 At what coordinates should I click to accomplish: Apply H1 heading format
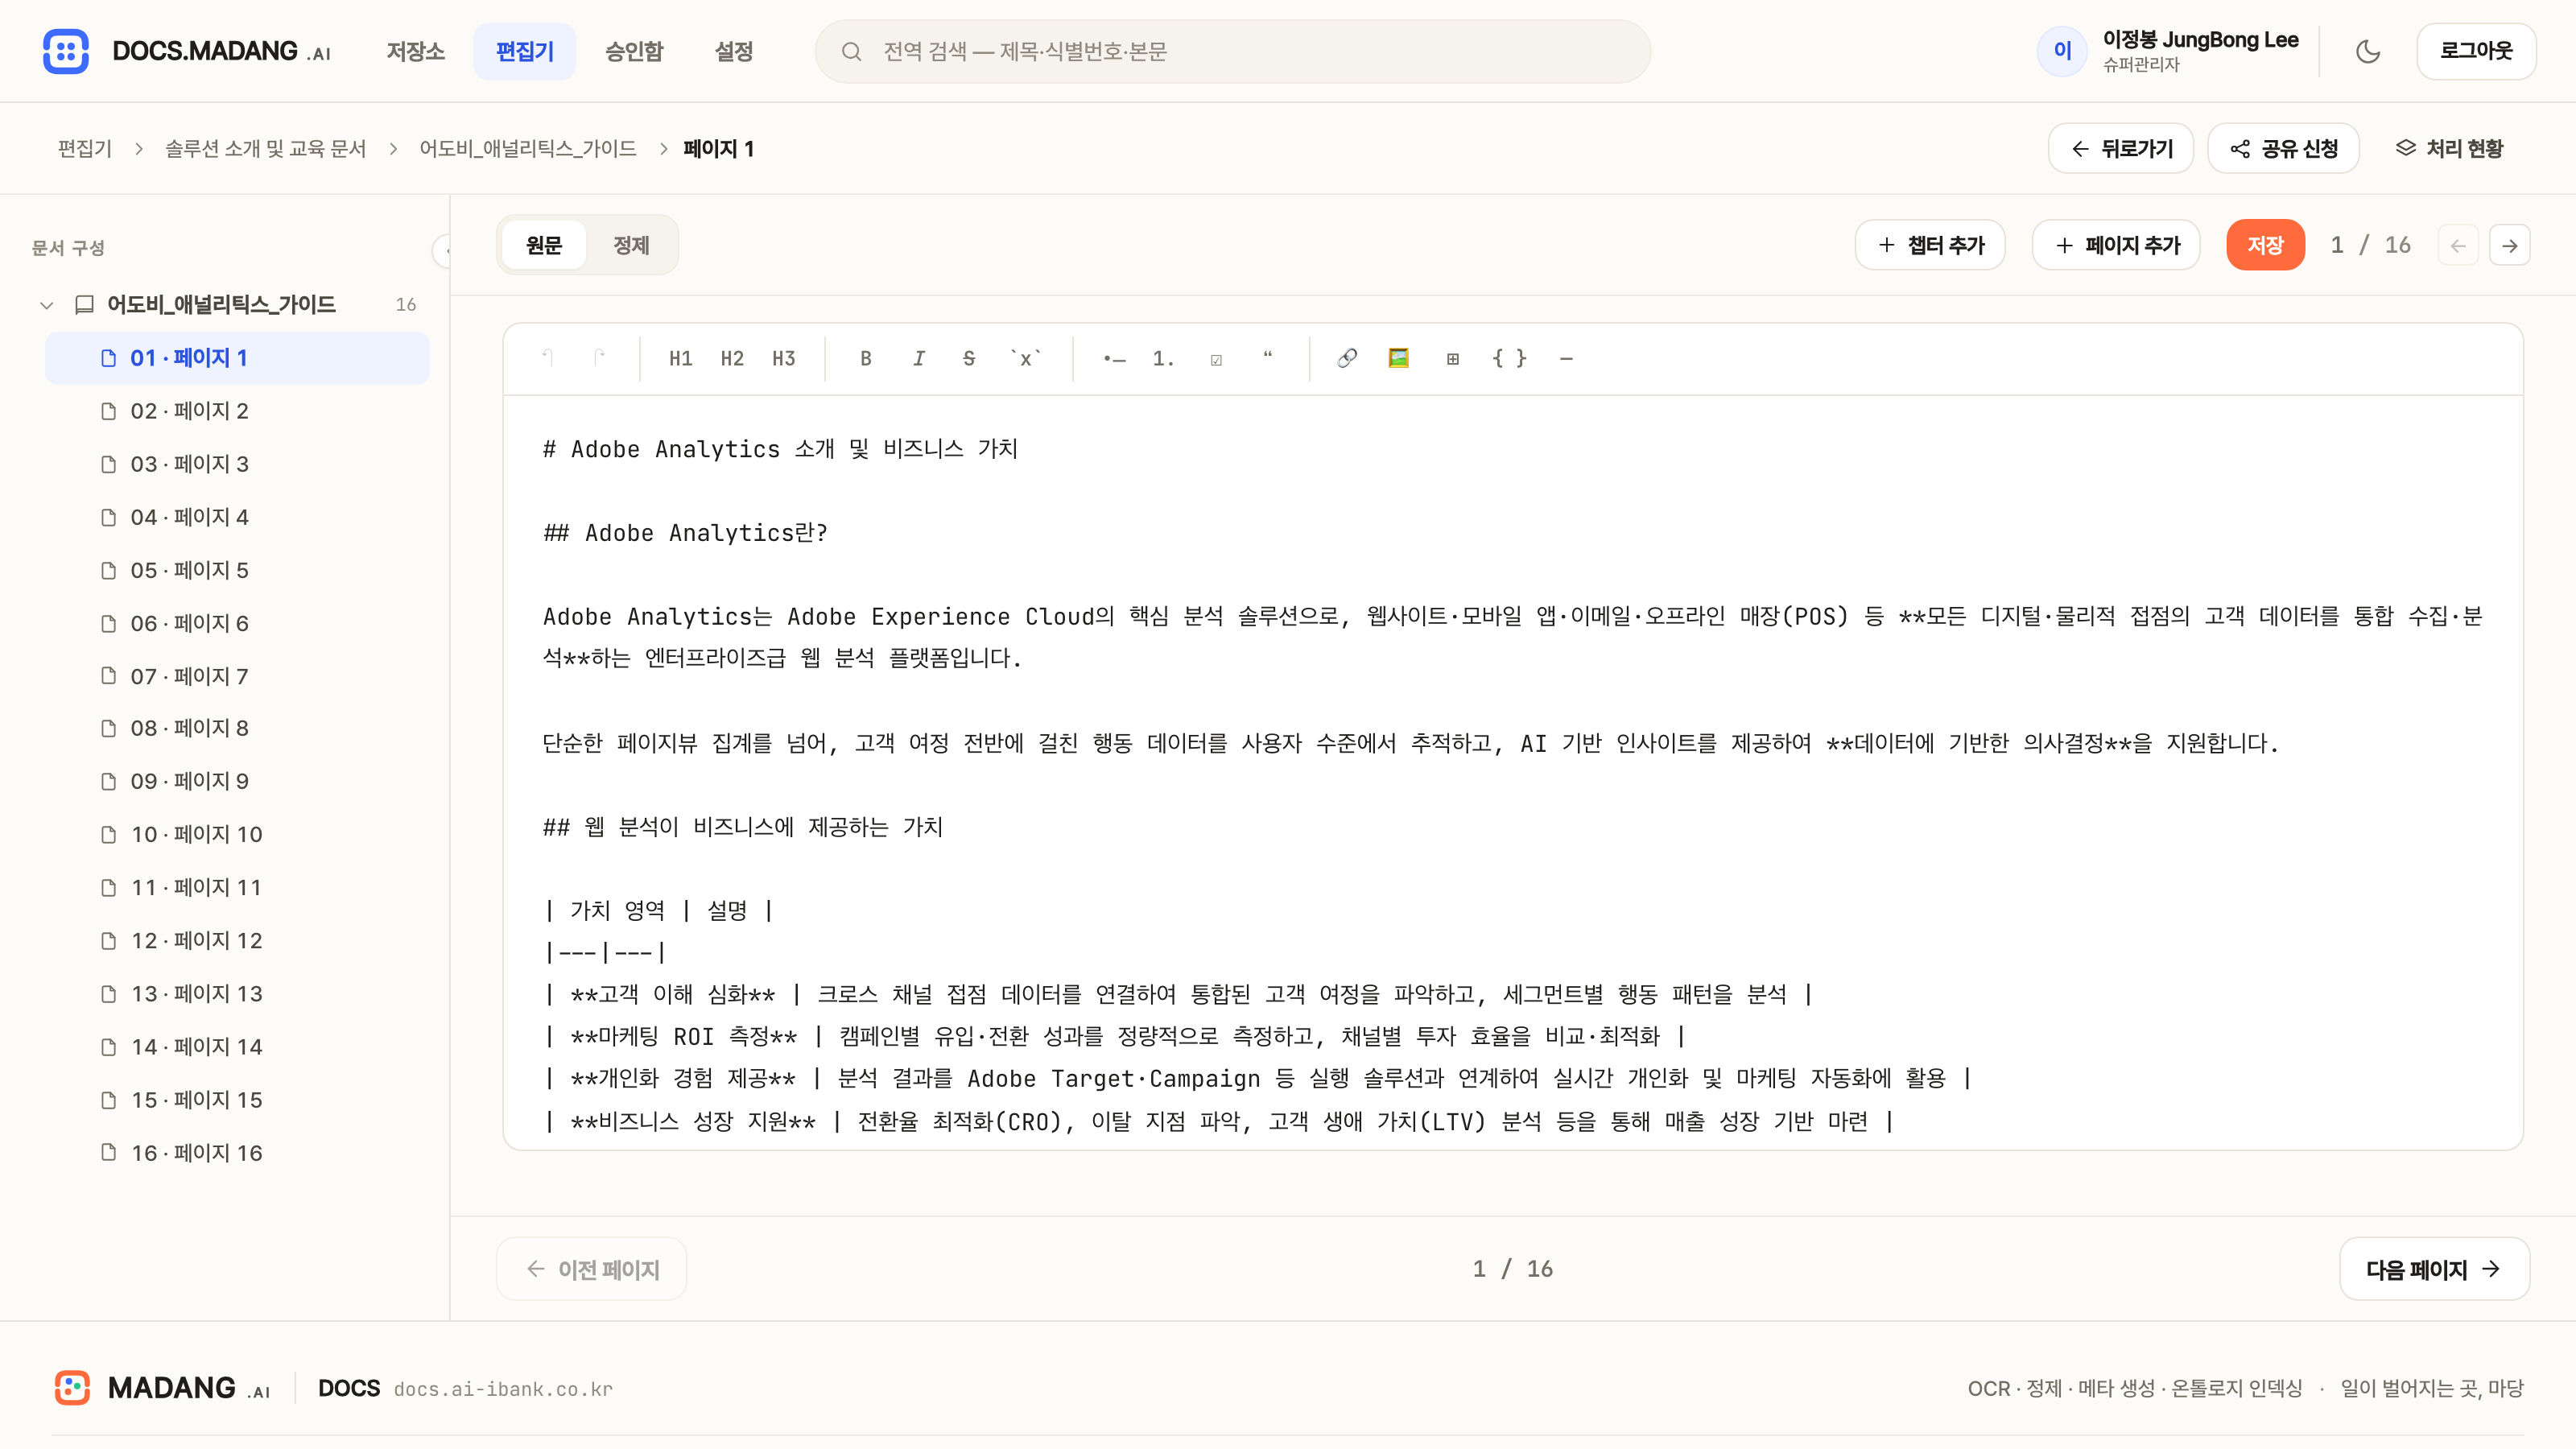point(681,358)
